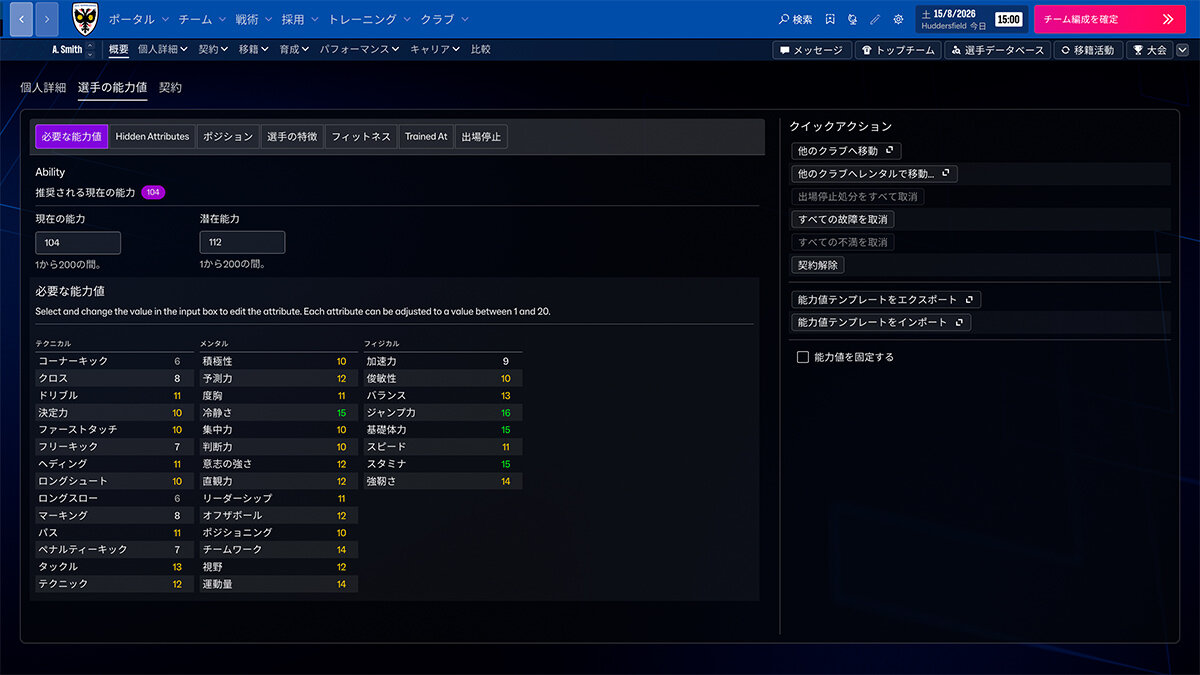Open the 育成 dropdown menu
The width and height of the screenshot is (1200, 675).
(295, 49)
